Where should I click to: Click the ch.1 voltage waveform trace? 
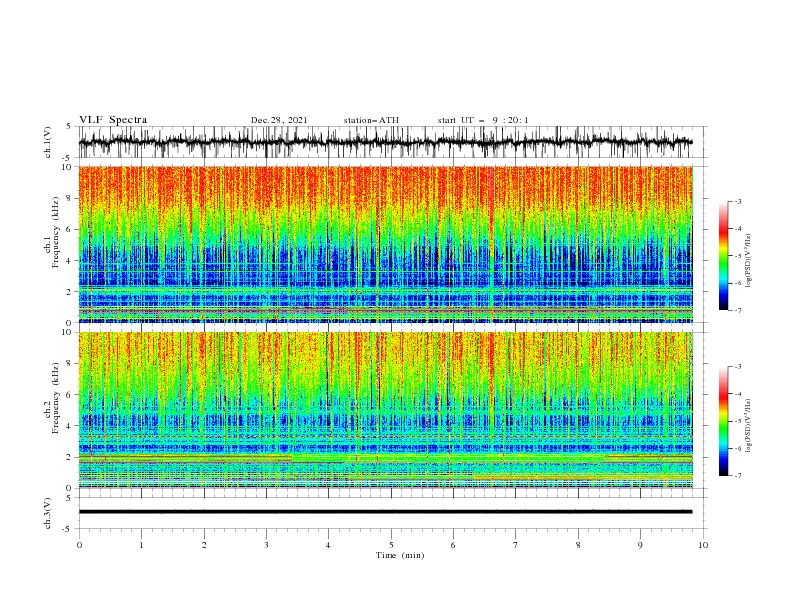coord(385,142)
